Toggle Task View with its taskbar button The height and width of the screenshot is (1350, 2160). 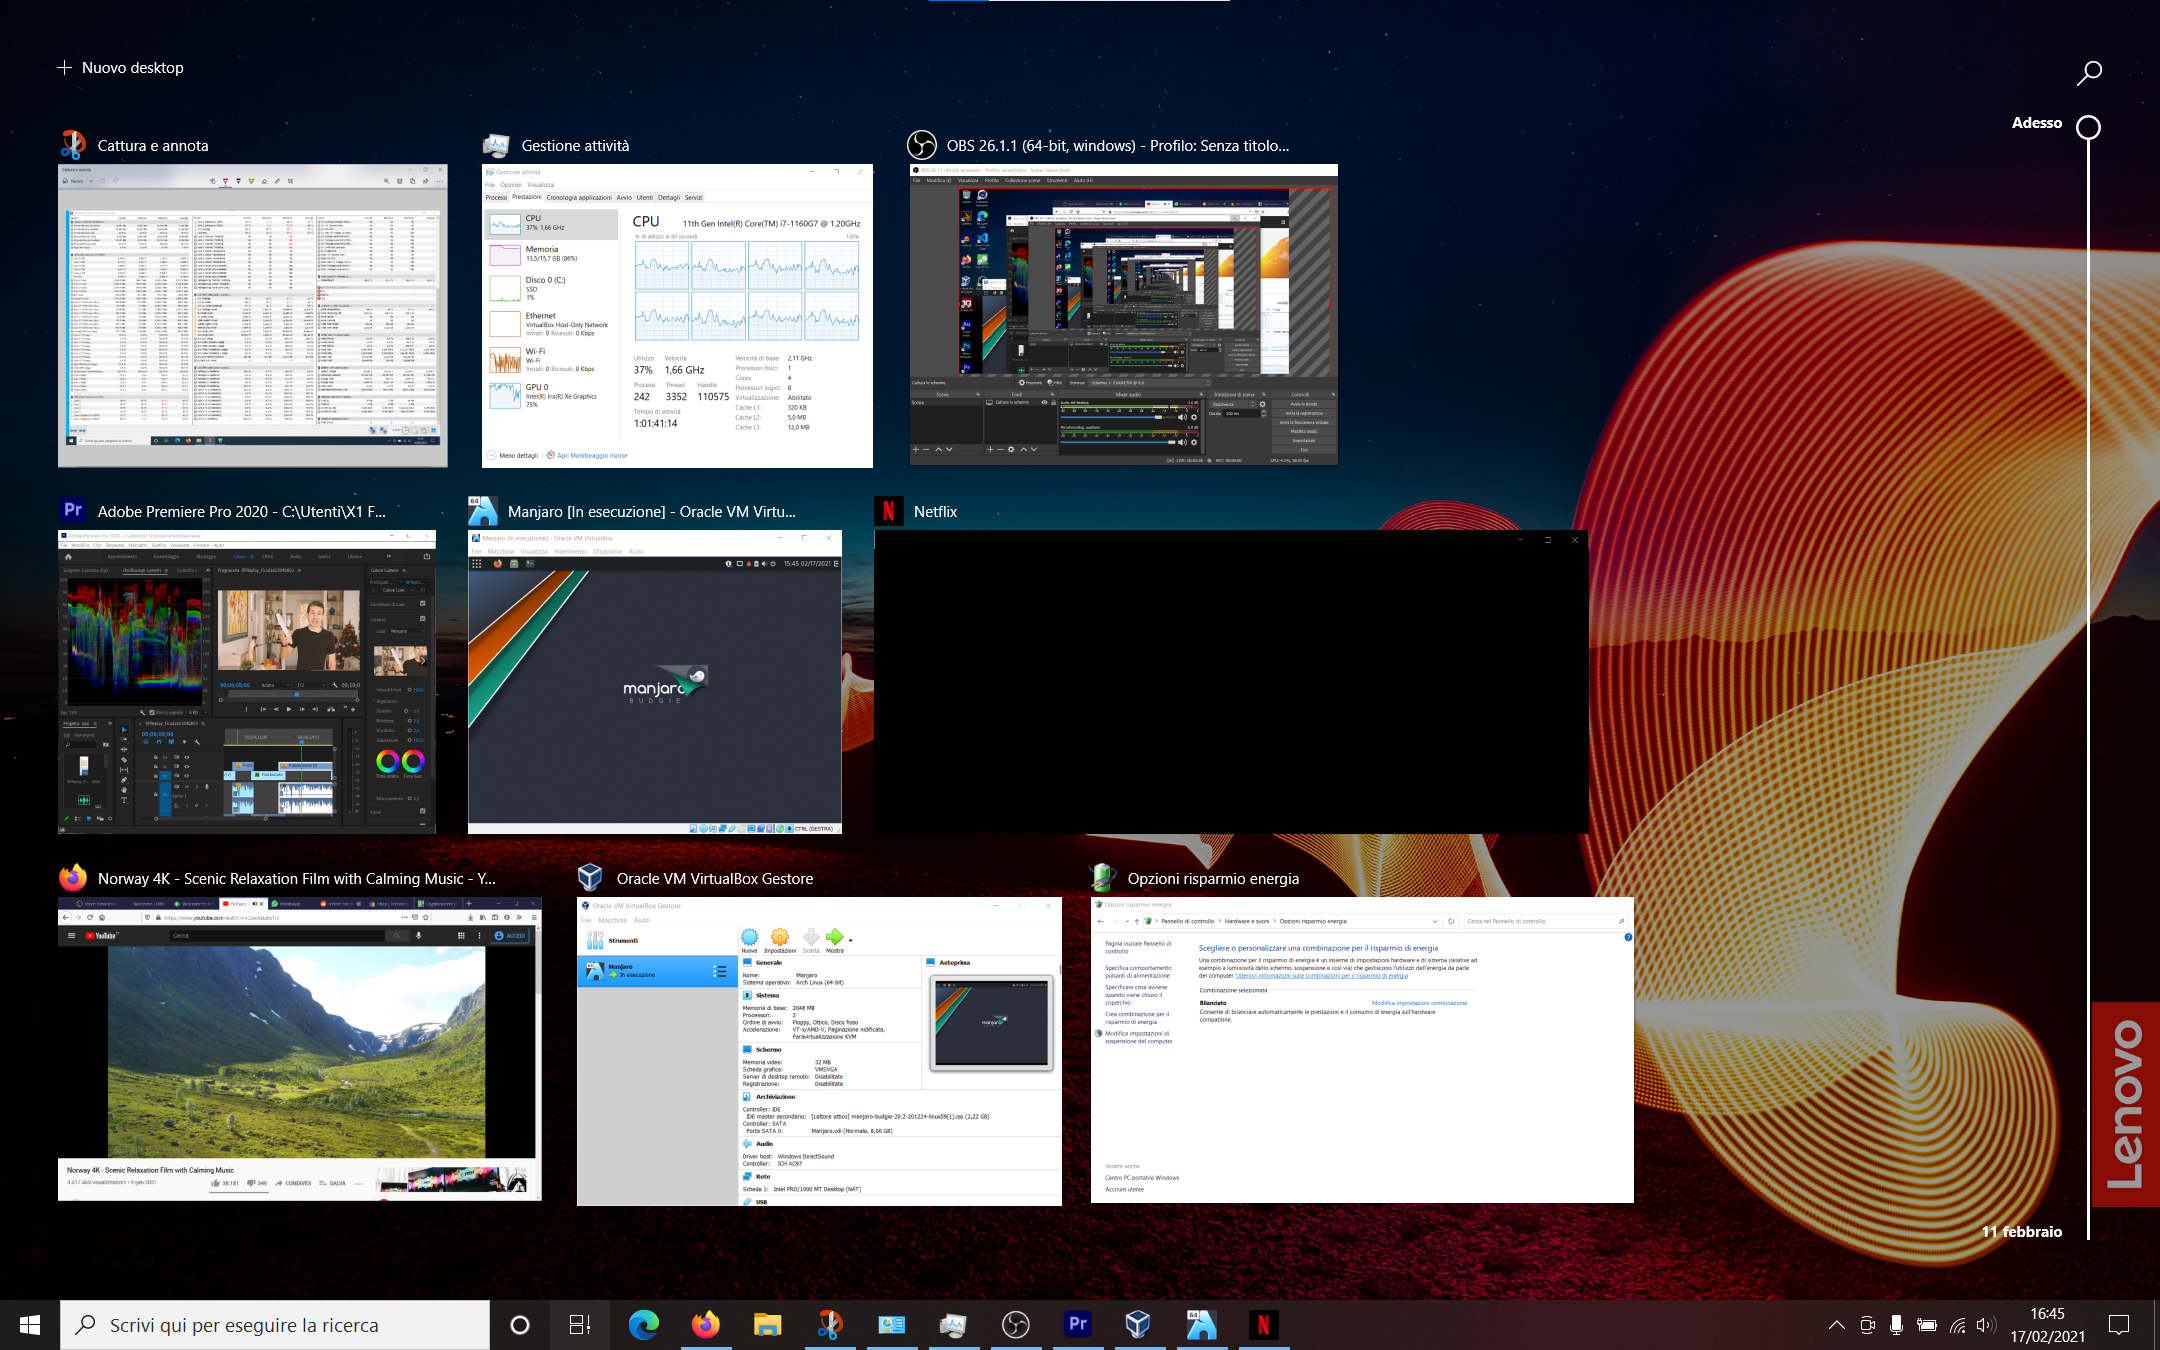coord(580,1325)
